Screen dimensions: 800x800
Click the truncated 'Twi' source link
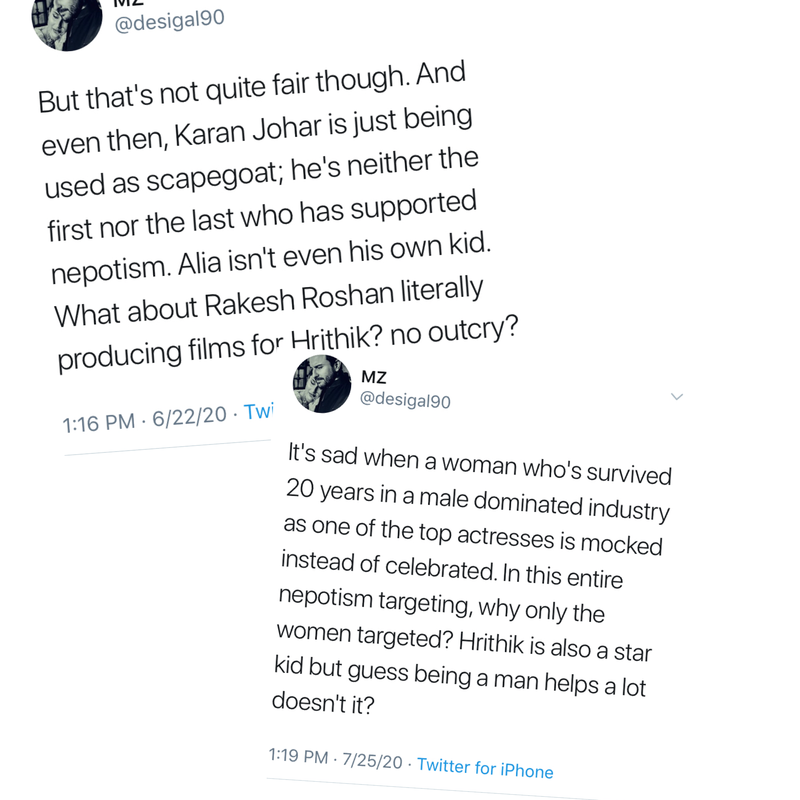[259, 411]
